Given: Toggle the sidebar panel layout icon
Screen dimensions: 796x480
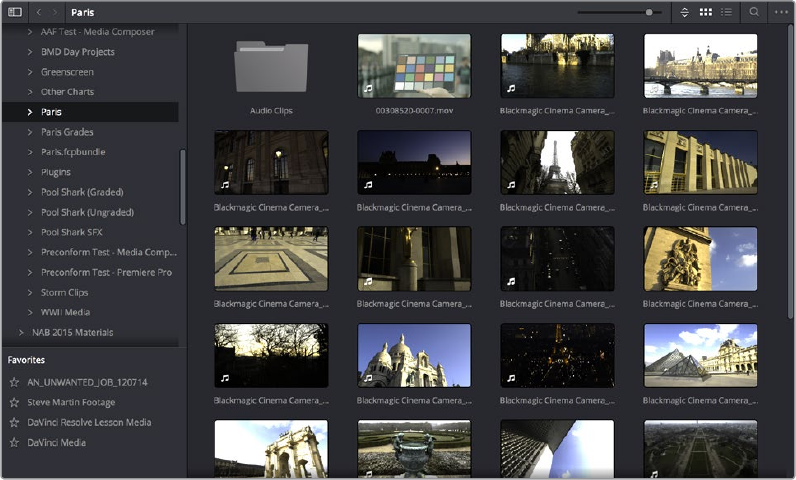Looking at the screenshot, I should point(15,12).
